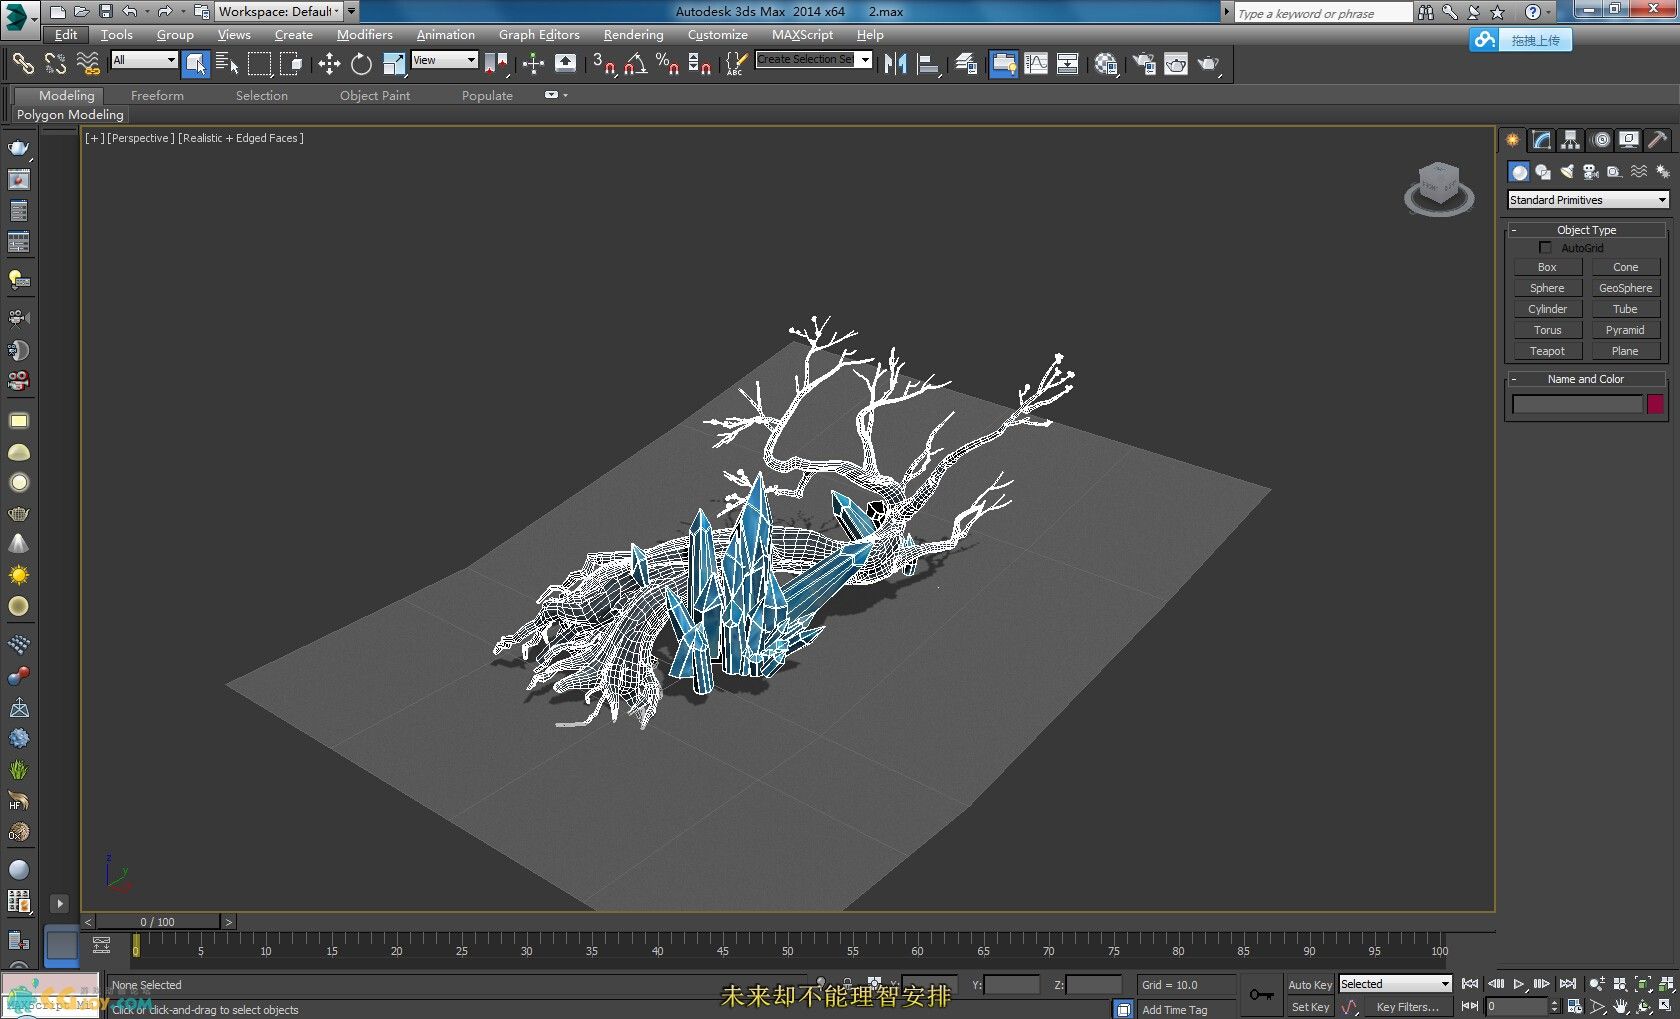Open the Utilities command panel tab
This screenshot has width=1680, height=1019.
click(x=1658, y=140)
